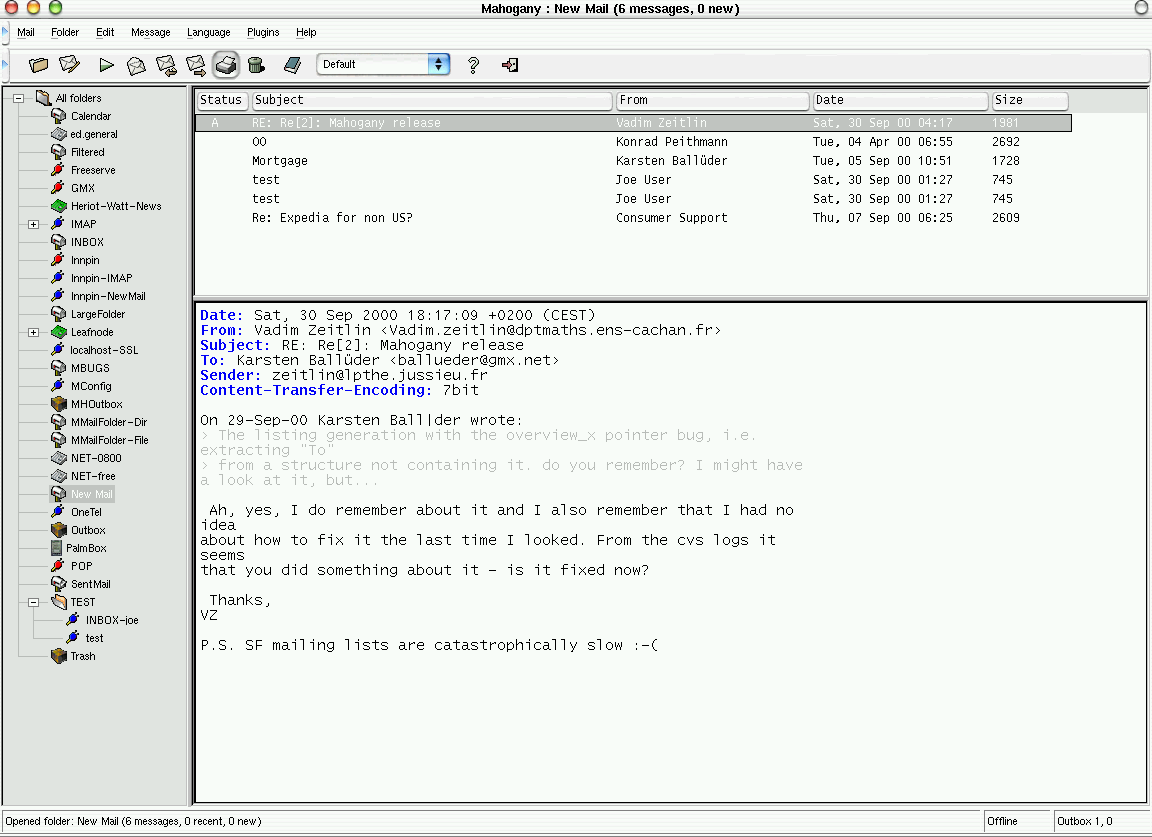Click the exit door toolbar icon
The image size is (1152, 837).
point(510,65)
